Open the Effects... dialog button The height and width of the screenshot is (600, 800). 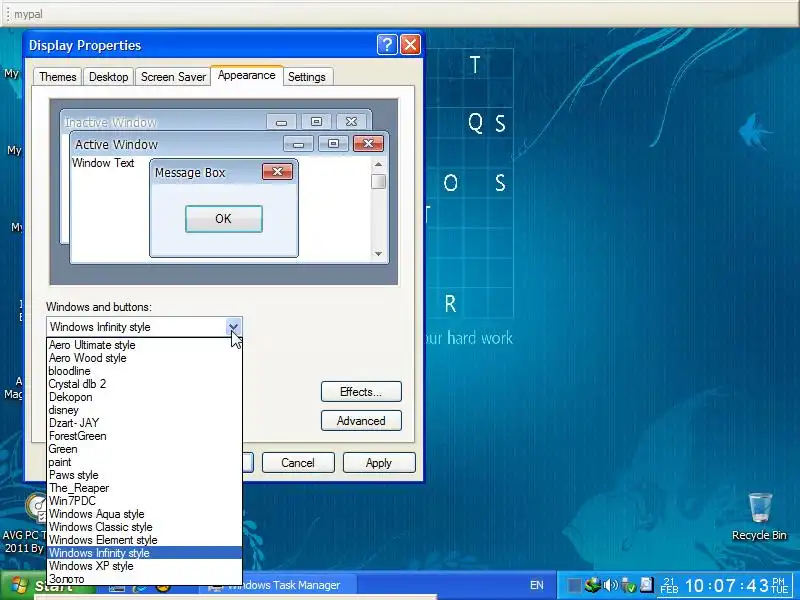(361, 392)
